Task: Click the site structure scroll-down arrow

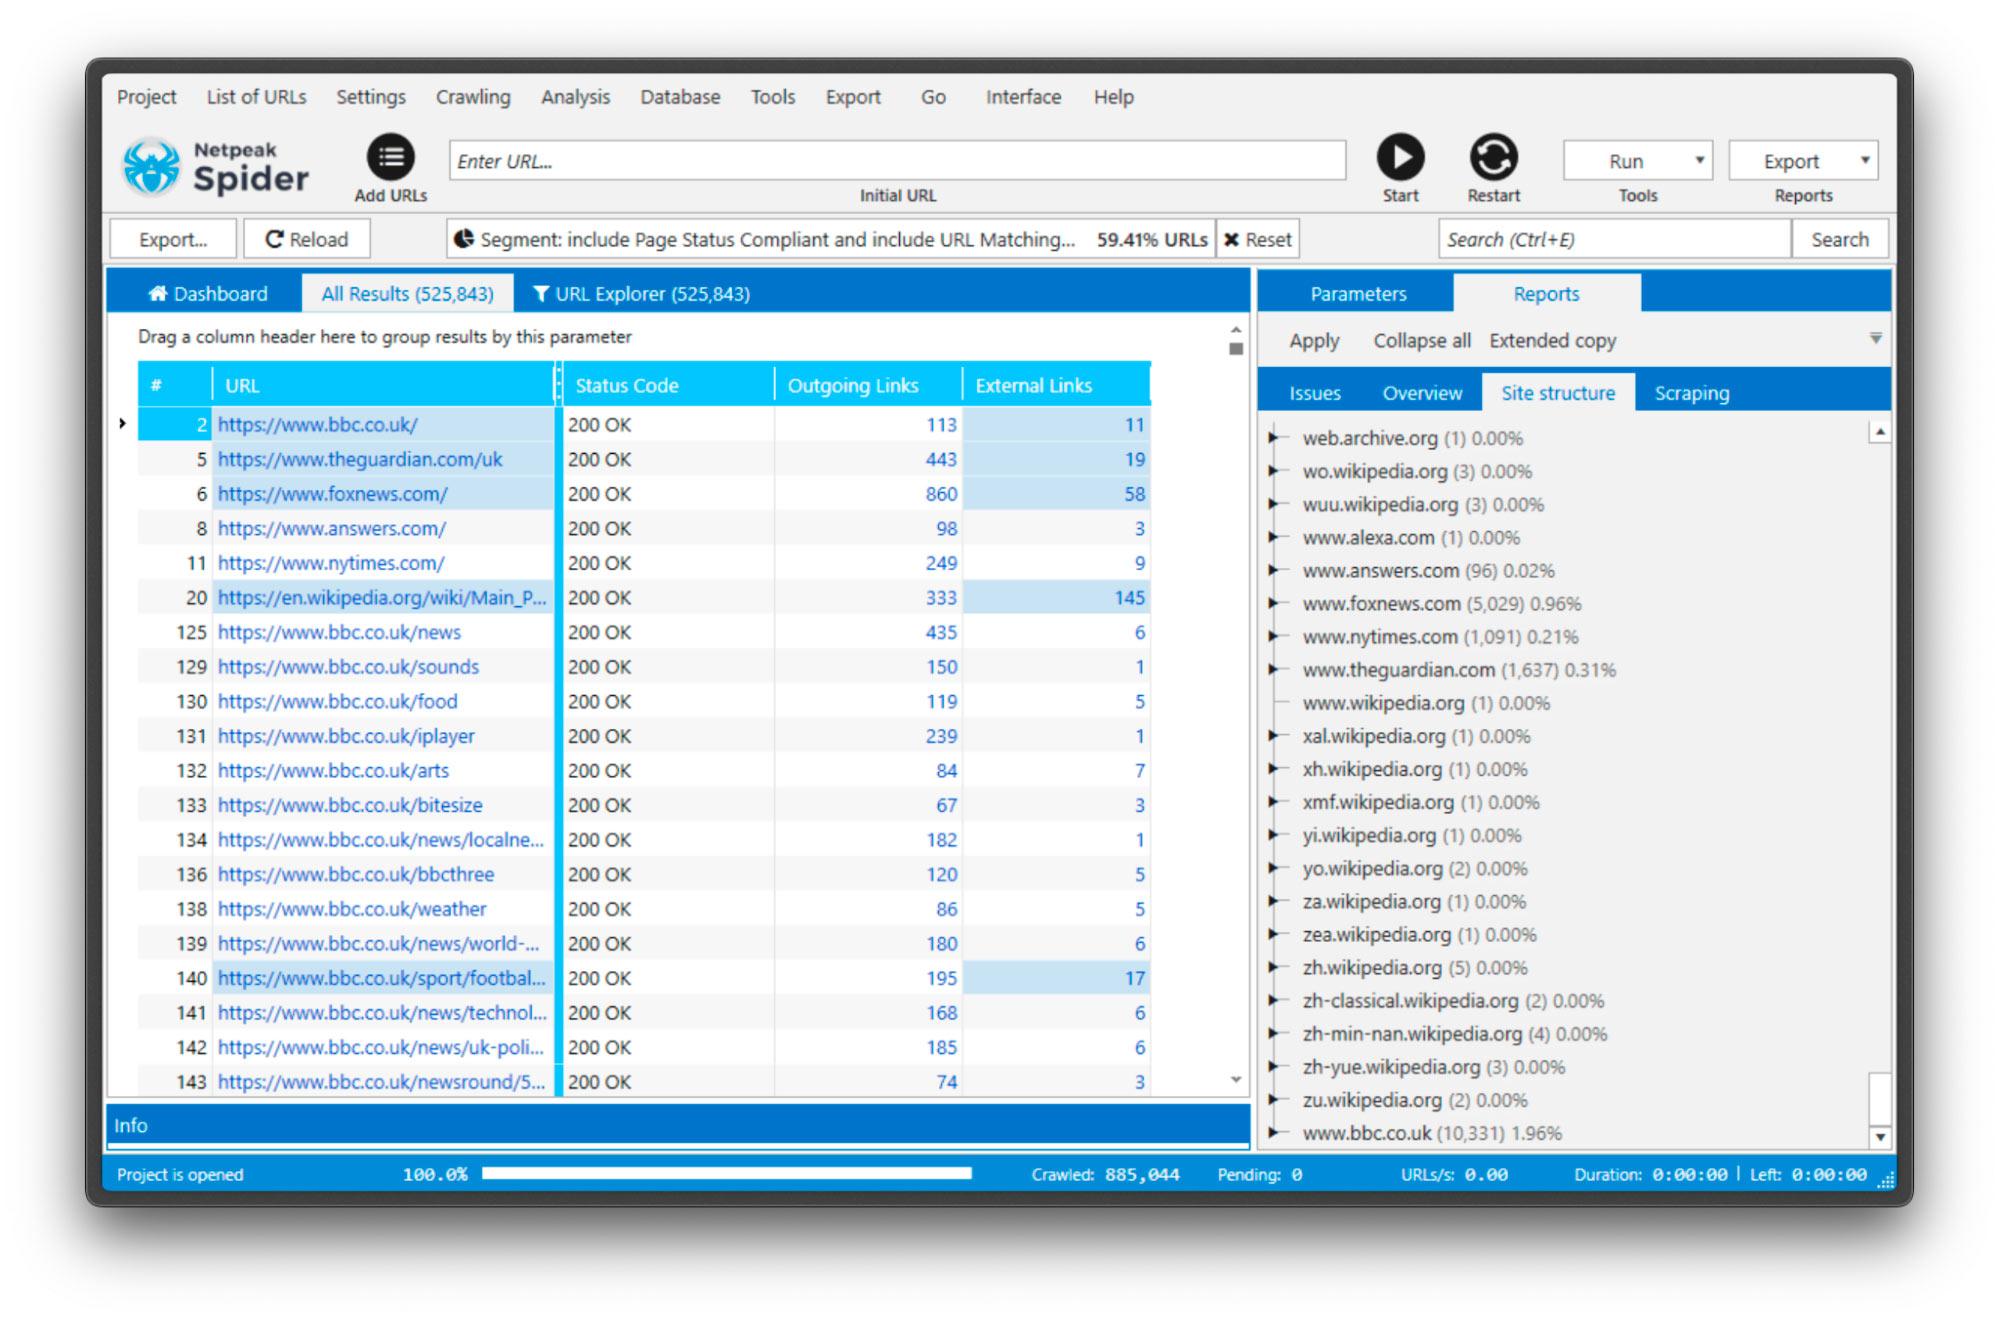Action: tap(1880, 1137)
